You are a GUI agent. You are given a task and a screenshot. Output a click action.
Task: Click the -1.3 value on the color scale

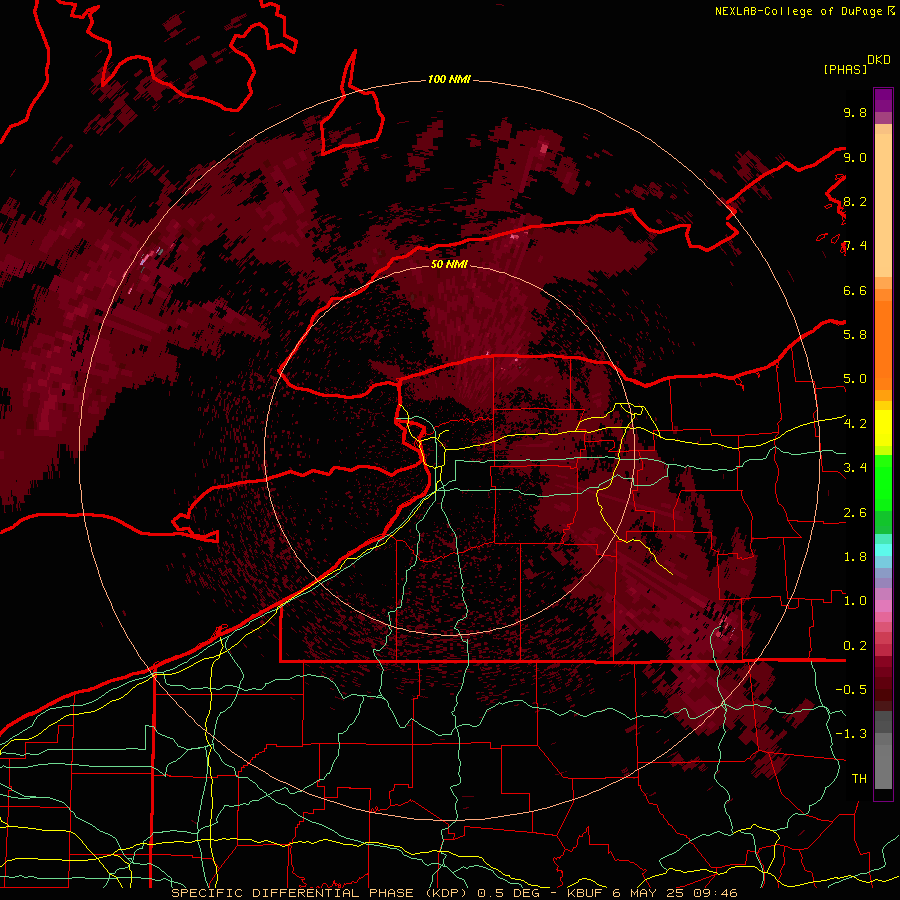[851, 734]
